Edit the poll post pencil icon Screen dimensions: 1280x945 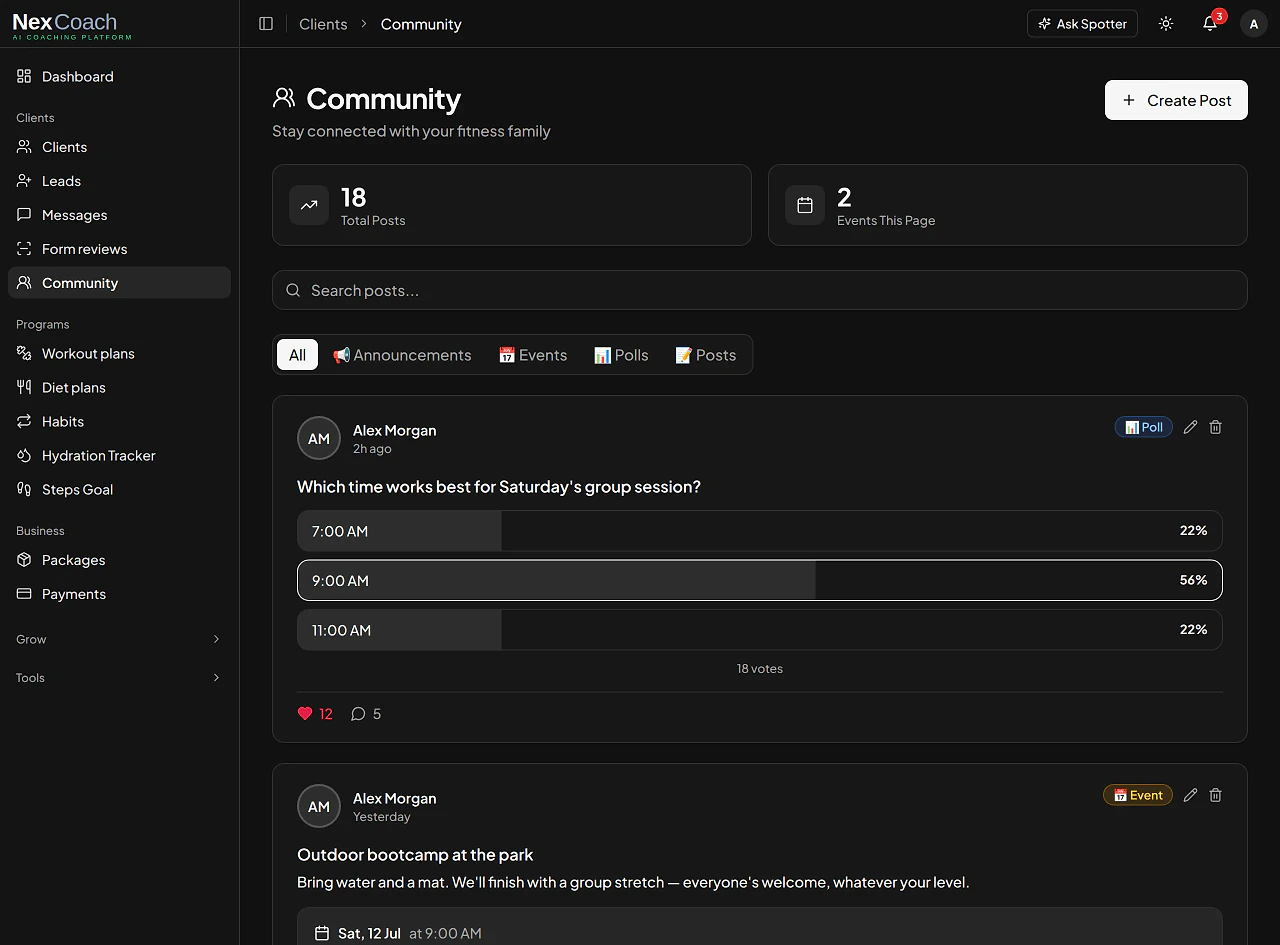[x=1190, y=427]
